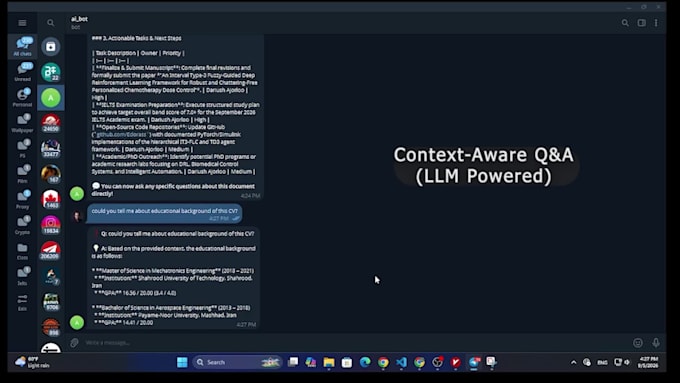680x383 pixels.
Task: Click the Telegram icon in the taskbar
Action: click(474, 362)
